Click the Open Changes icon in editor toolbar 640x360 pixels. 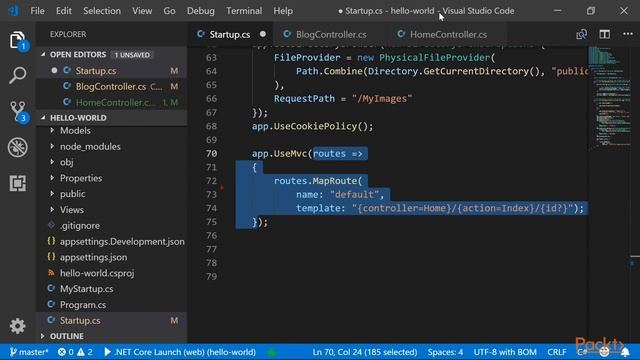coord(582,34)
